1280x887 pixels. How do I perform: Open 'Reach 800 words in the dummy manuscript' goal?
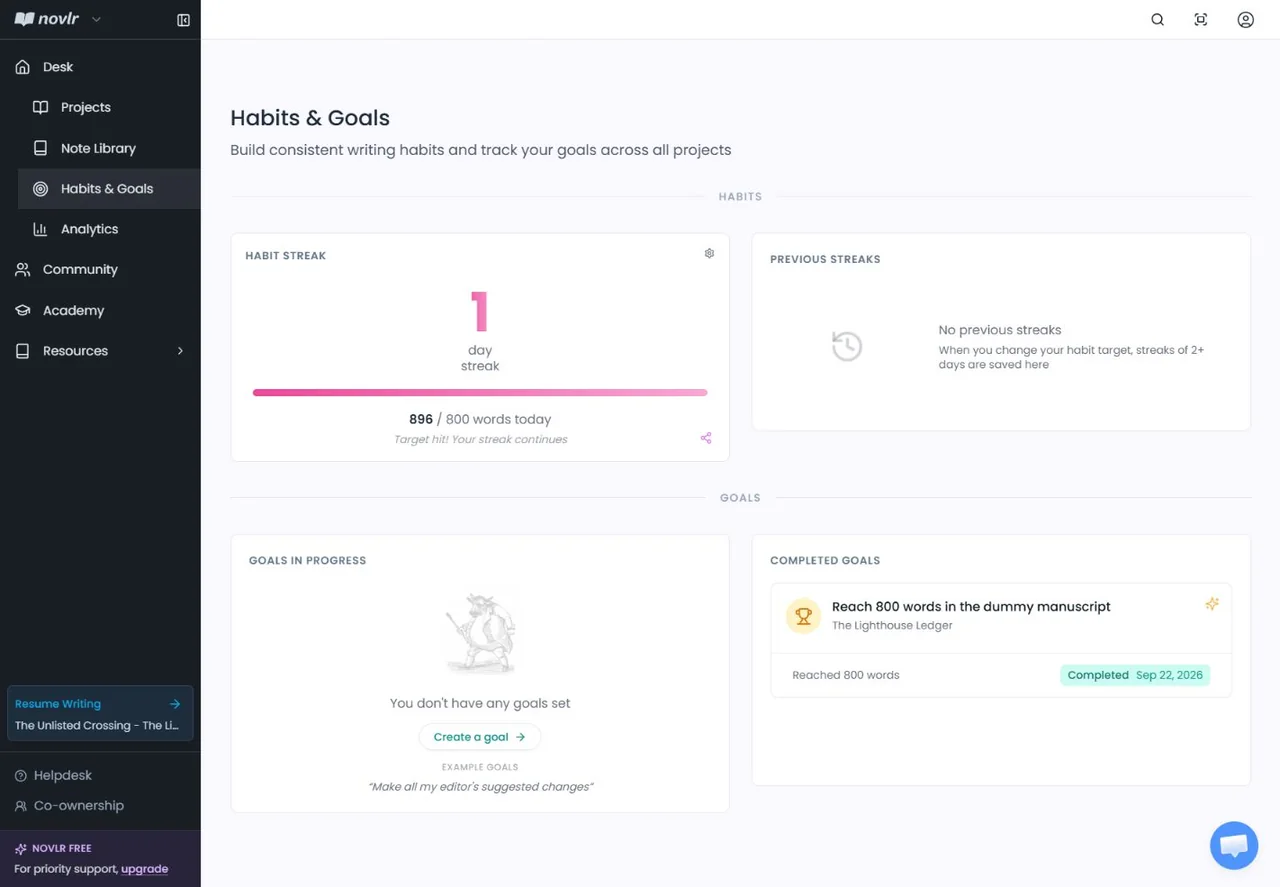coord(971,607)
